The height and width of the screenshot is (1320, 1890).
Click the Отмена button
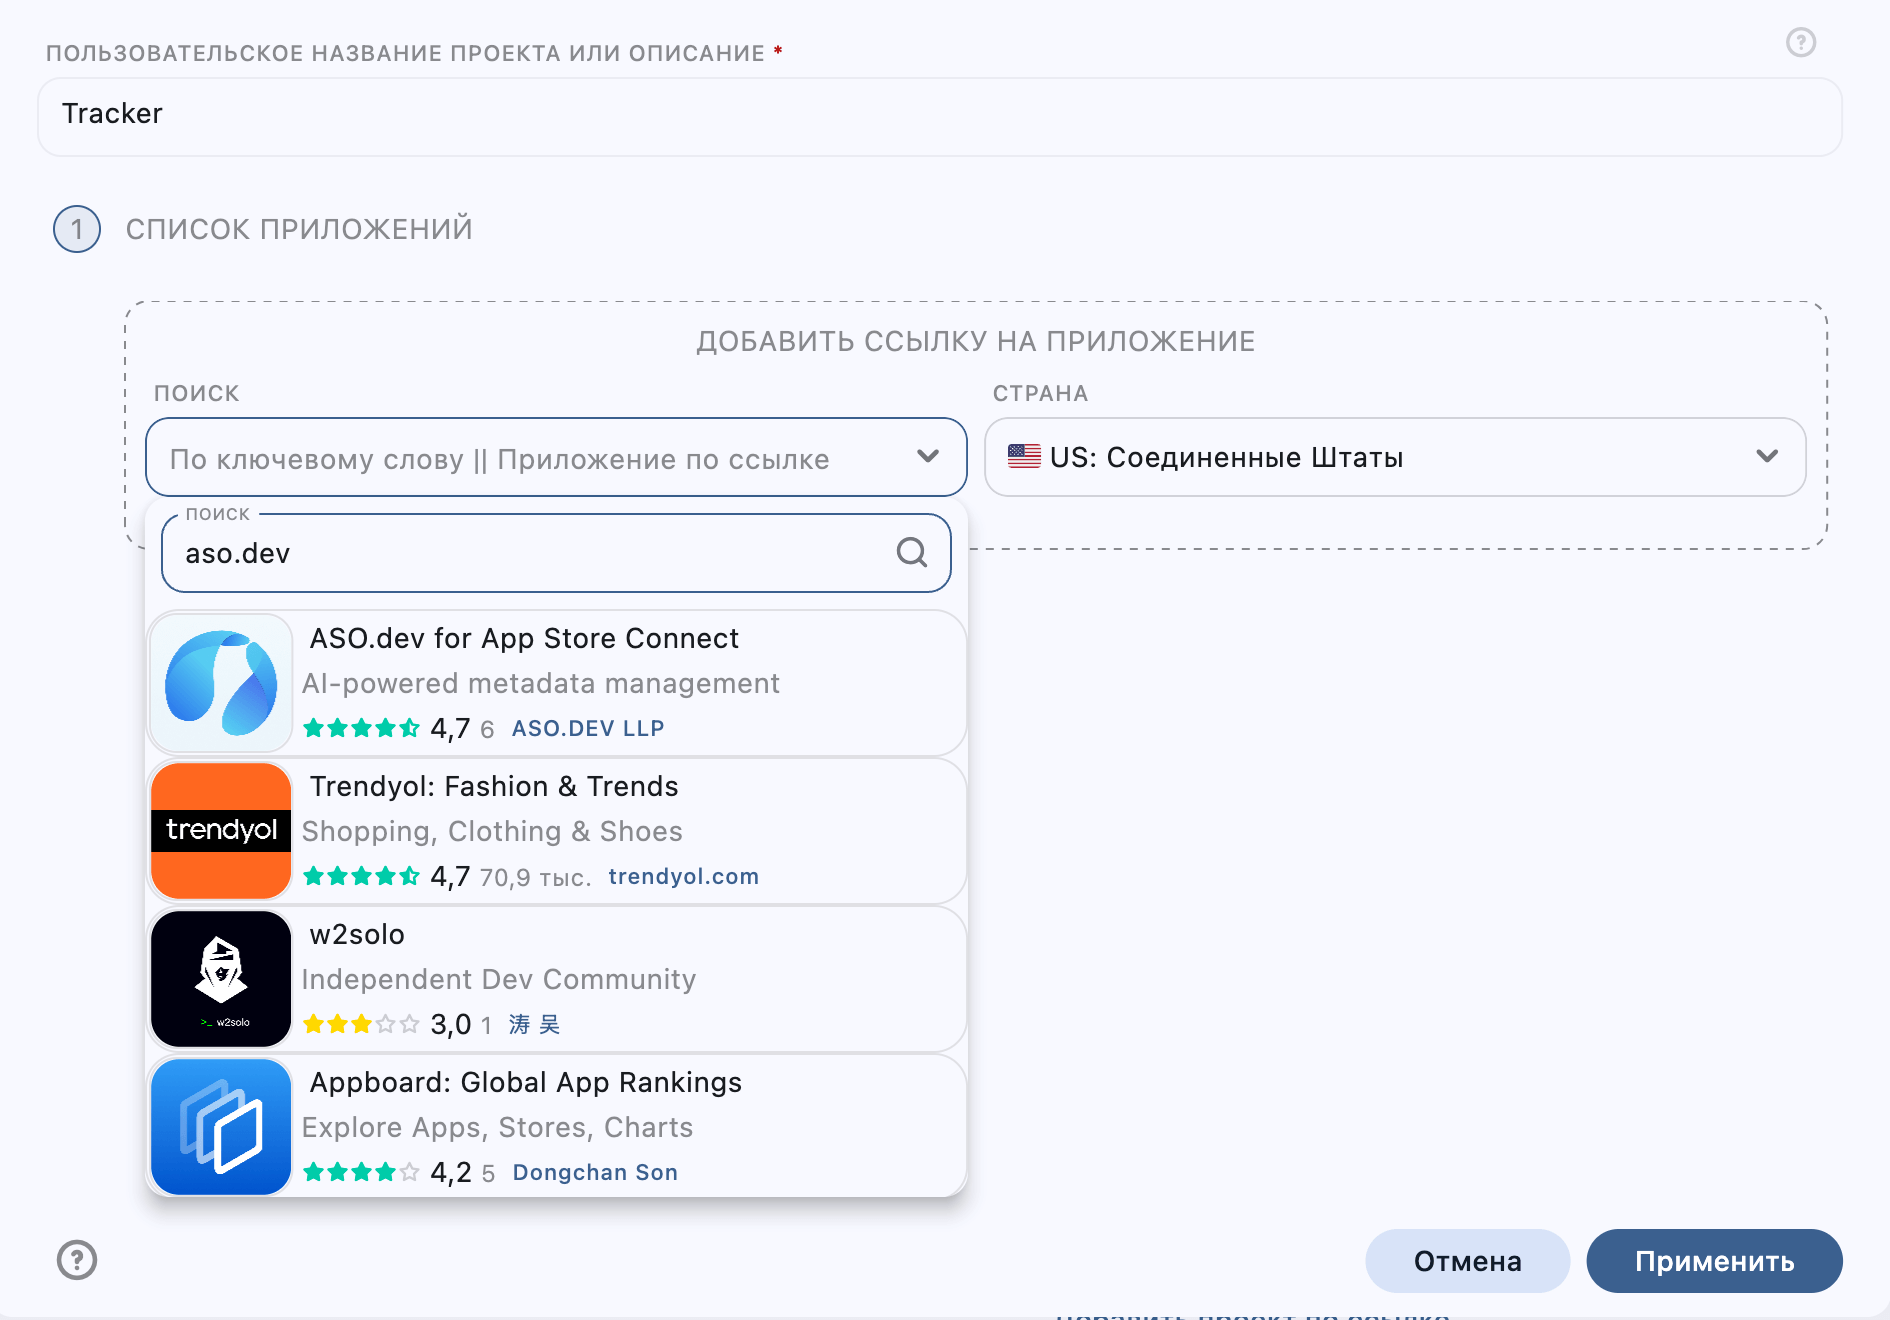(x=1467, y=1261)
